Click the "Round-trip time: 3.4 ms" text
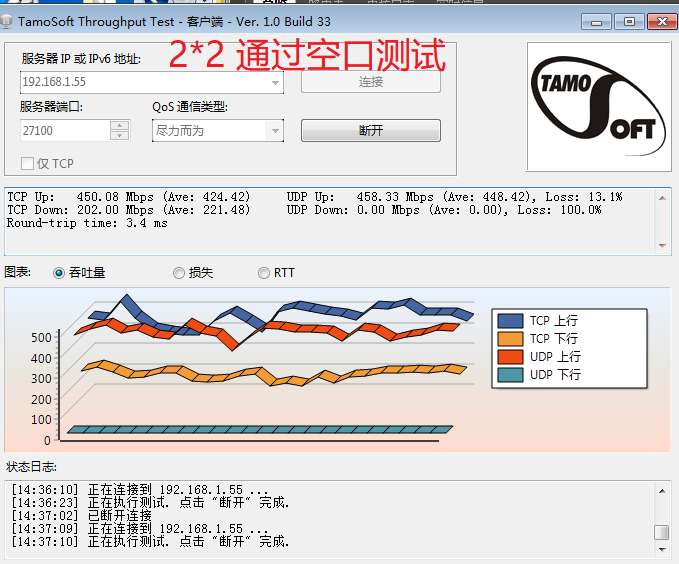Image resolution: width=679 pixels, height=564 pixels. (87, 223)
